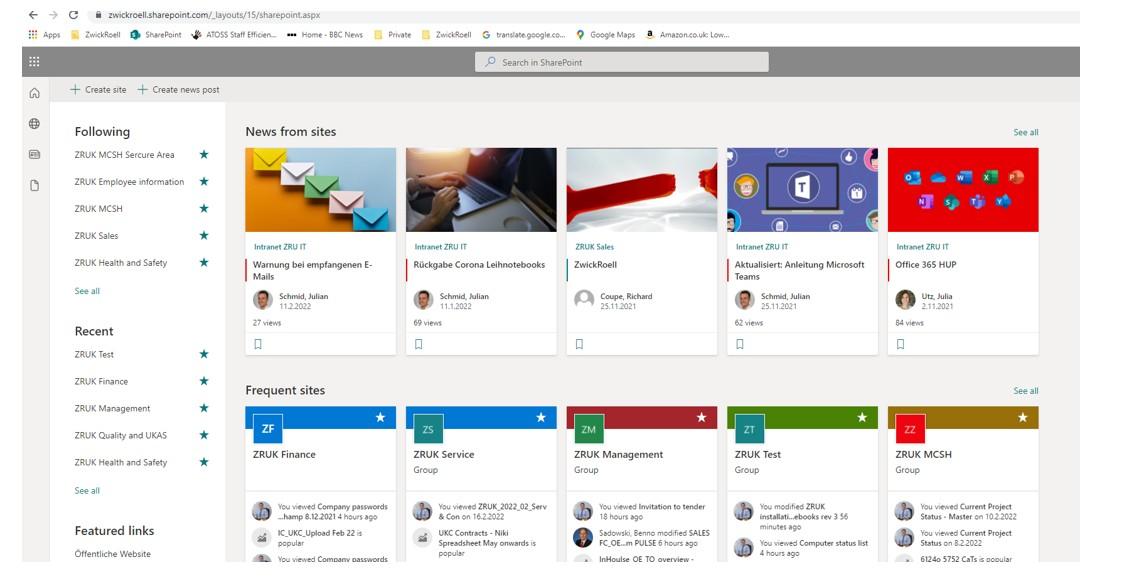Image resolution: width=1122 pixels, height=588 pixels.
Task: Open Julia Utz avatar on Office 365 HUP
Action: pyautogui.click(x=905, y=300)
